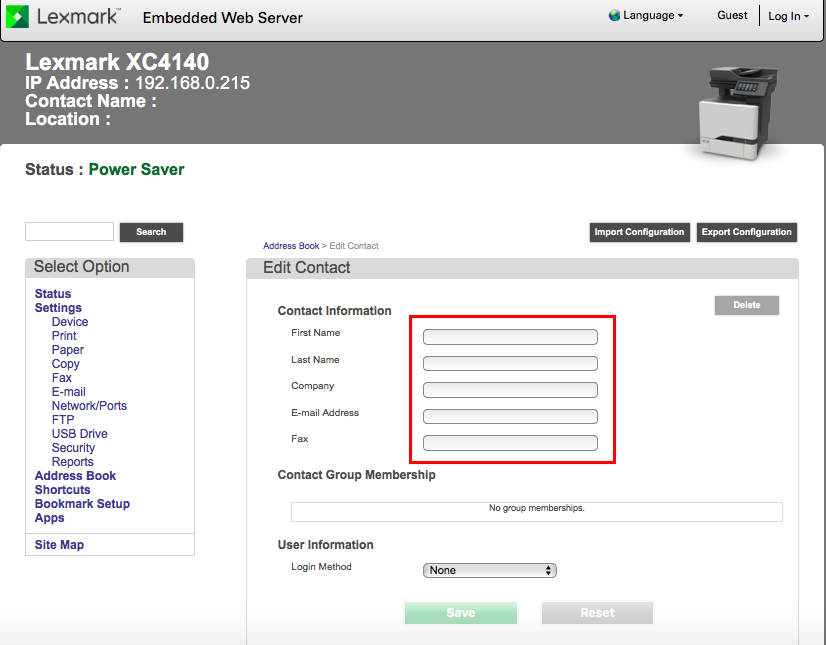
Task: Click the Address Book breadcrumb link
Action: (291, 245)
